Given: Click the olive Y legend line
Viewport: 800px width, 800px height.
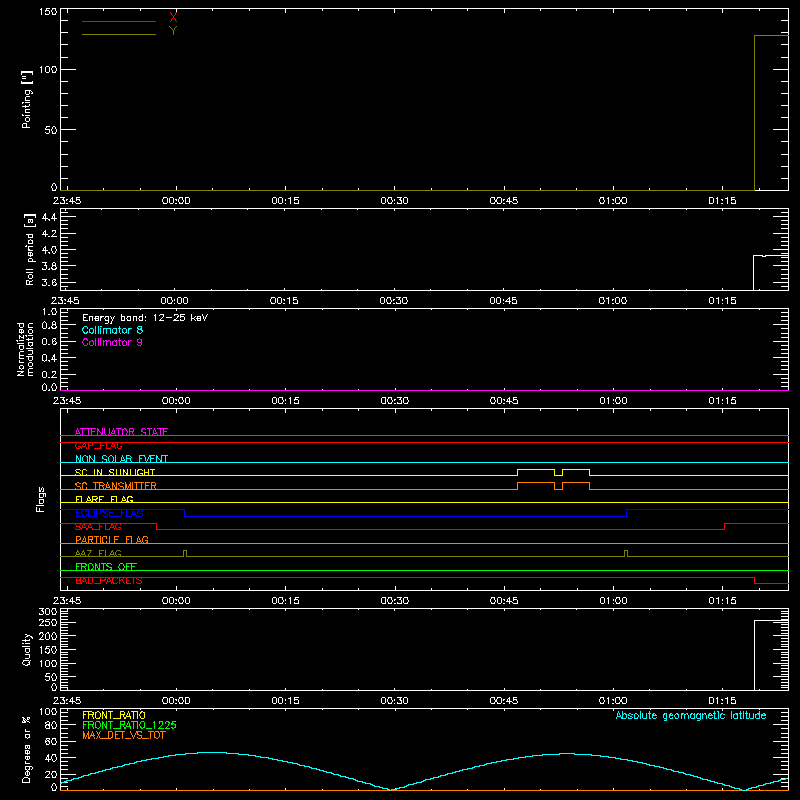Looking at the screenshot, I should 119,35.
